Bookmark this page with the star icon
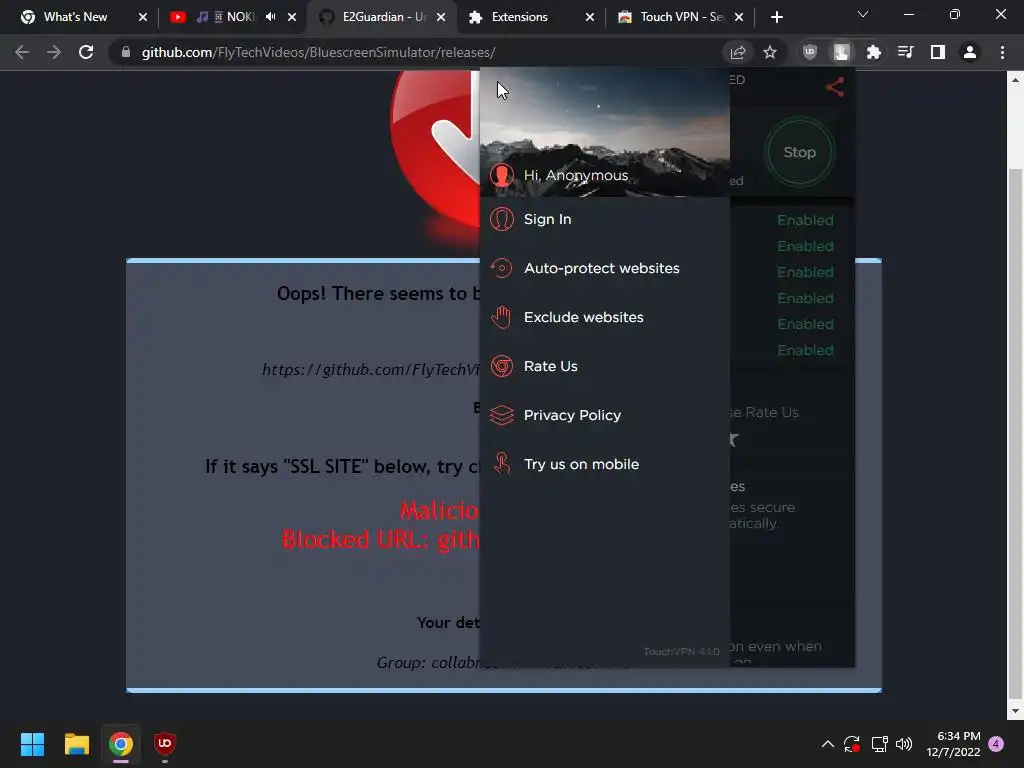 (x=770, y=52)
